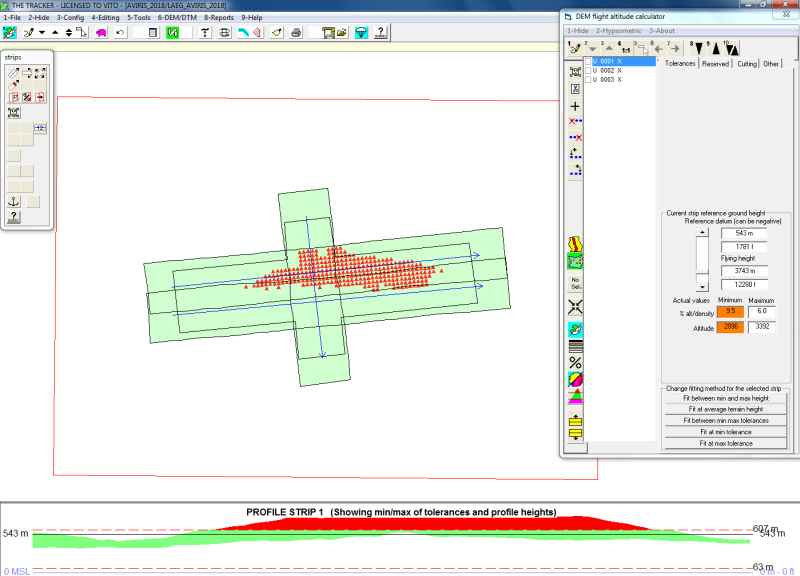Click the undo arrow in main toolbar
Screen dimensions: 800x576
tap(121, 33)
